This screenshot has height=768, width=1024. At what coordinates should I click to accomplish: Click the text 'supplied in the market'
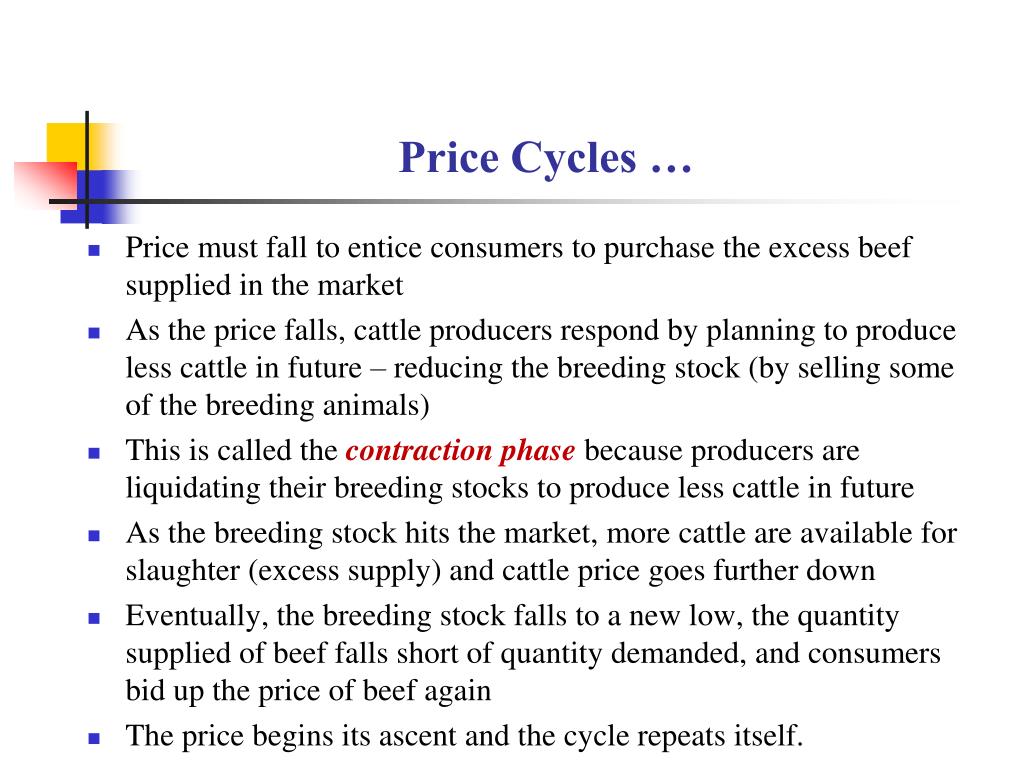coord(264,286)
